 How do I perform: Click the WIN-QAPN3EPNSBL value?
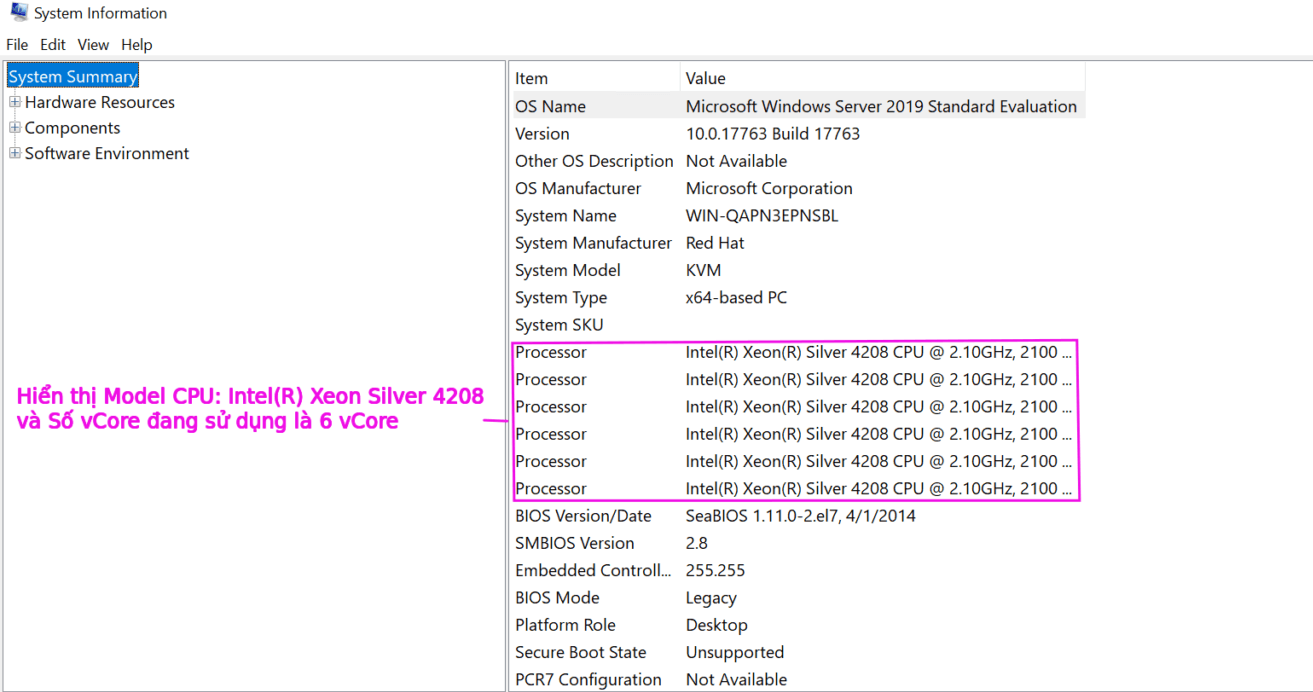click(x=762, y=216)
